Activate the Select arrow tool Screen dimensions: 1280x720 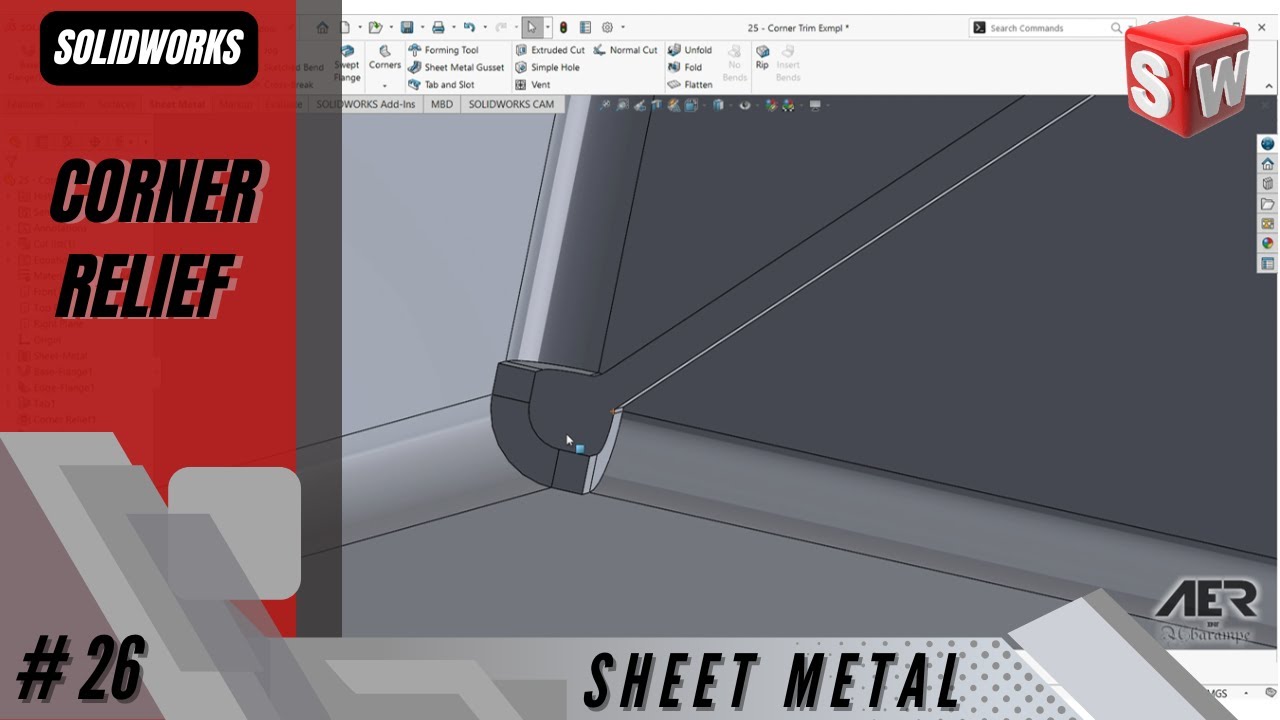[532, 28]
